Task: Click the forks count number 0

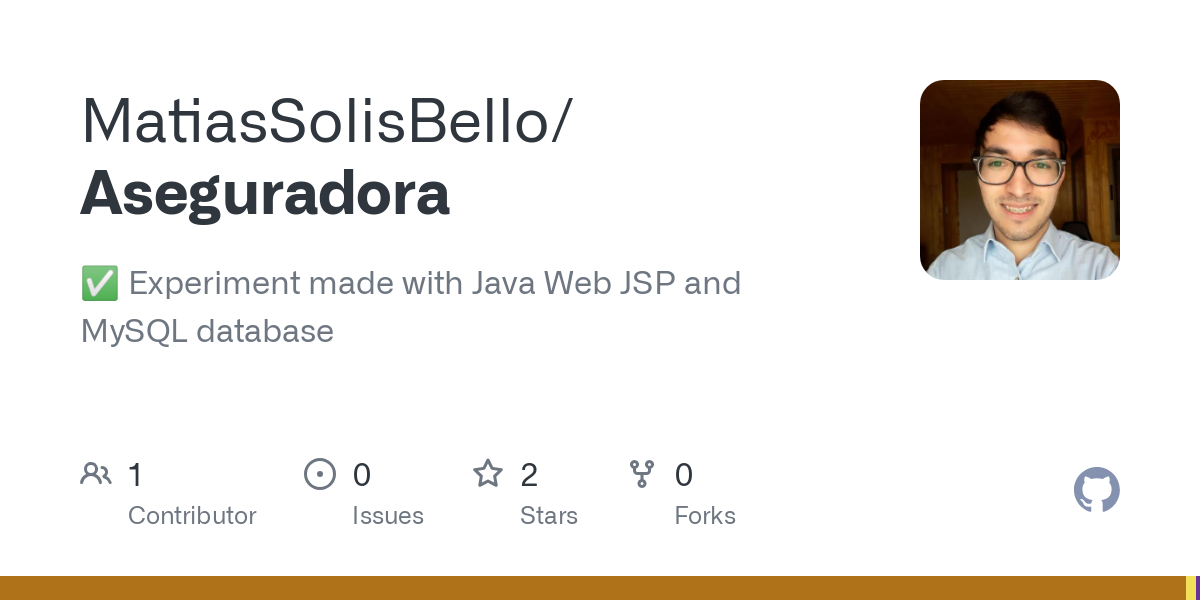Action: click(x=684, y=475)
